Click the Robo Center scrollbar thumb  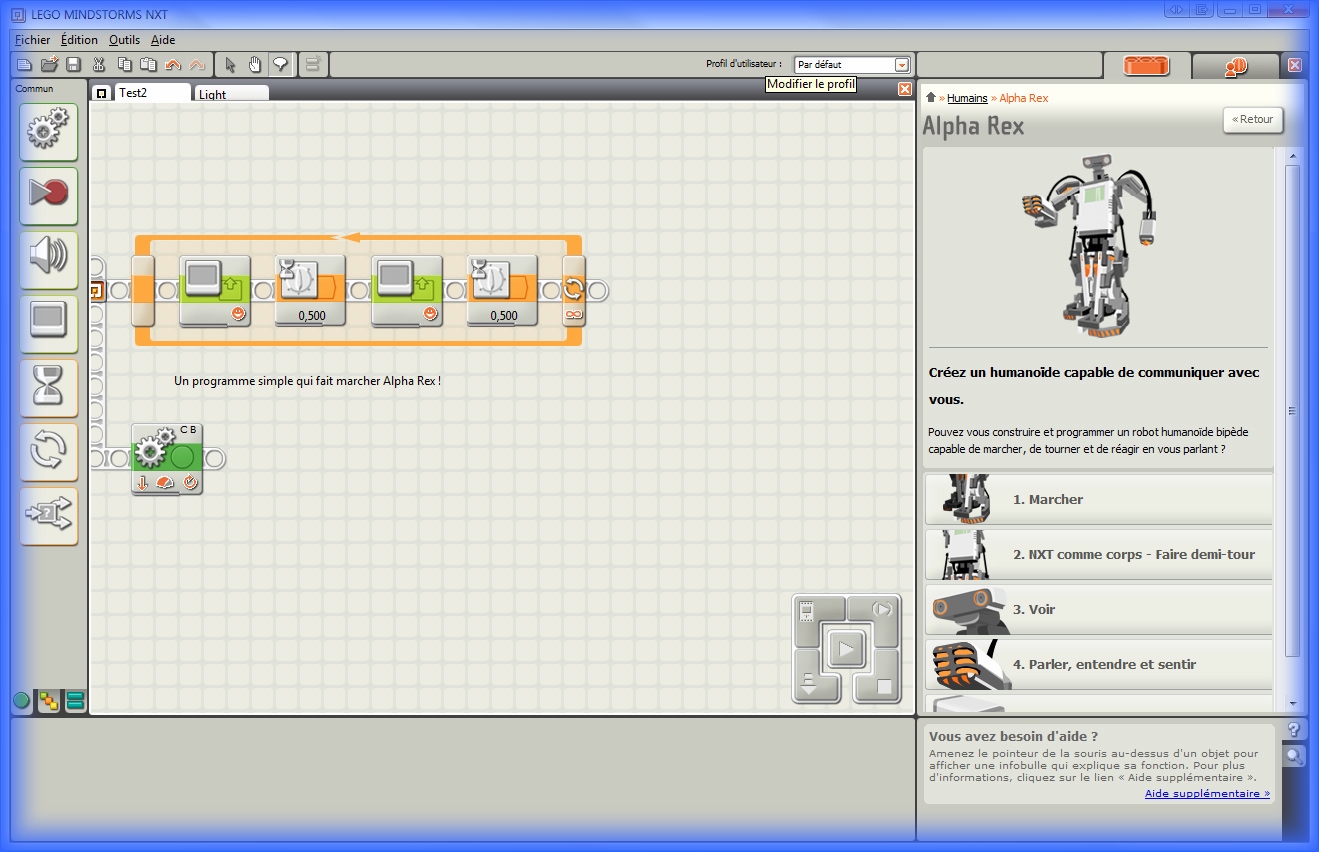[x=1292, y=411]
